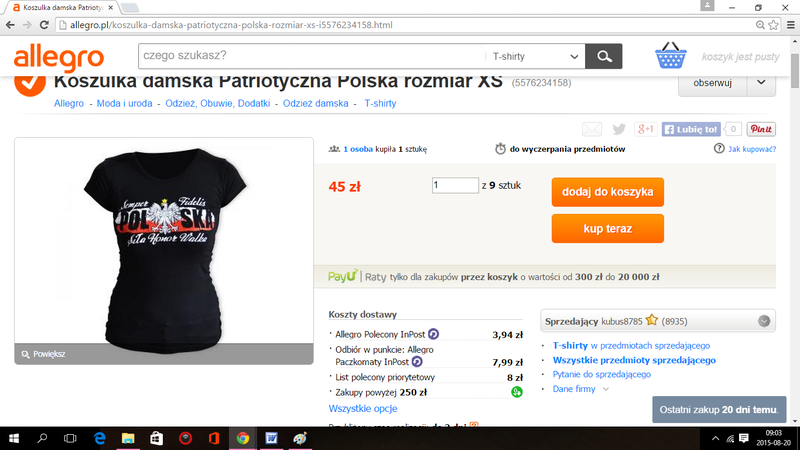The height and width of the screenshot is (450, 800).
Task: Click the kup teraz button
Action: tap(608, 229)
